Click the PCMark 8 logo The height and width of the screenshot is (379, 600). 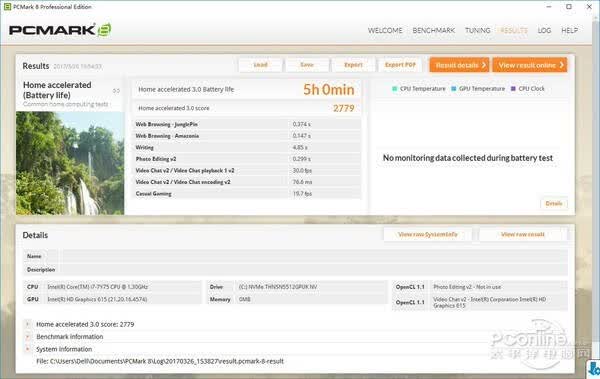pos(60,30)
